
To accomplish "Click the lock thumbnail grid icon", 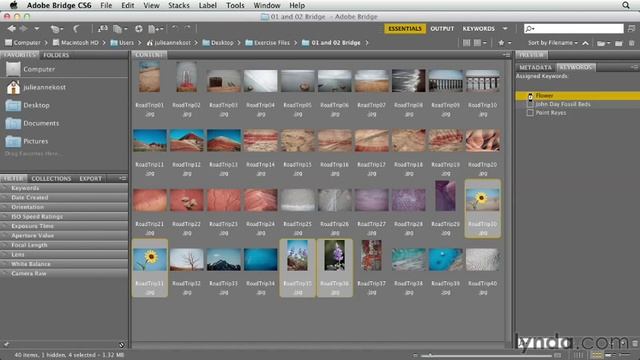I will (x=578, y=355).
